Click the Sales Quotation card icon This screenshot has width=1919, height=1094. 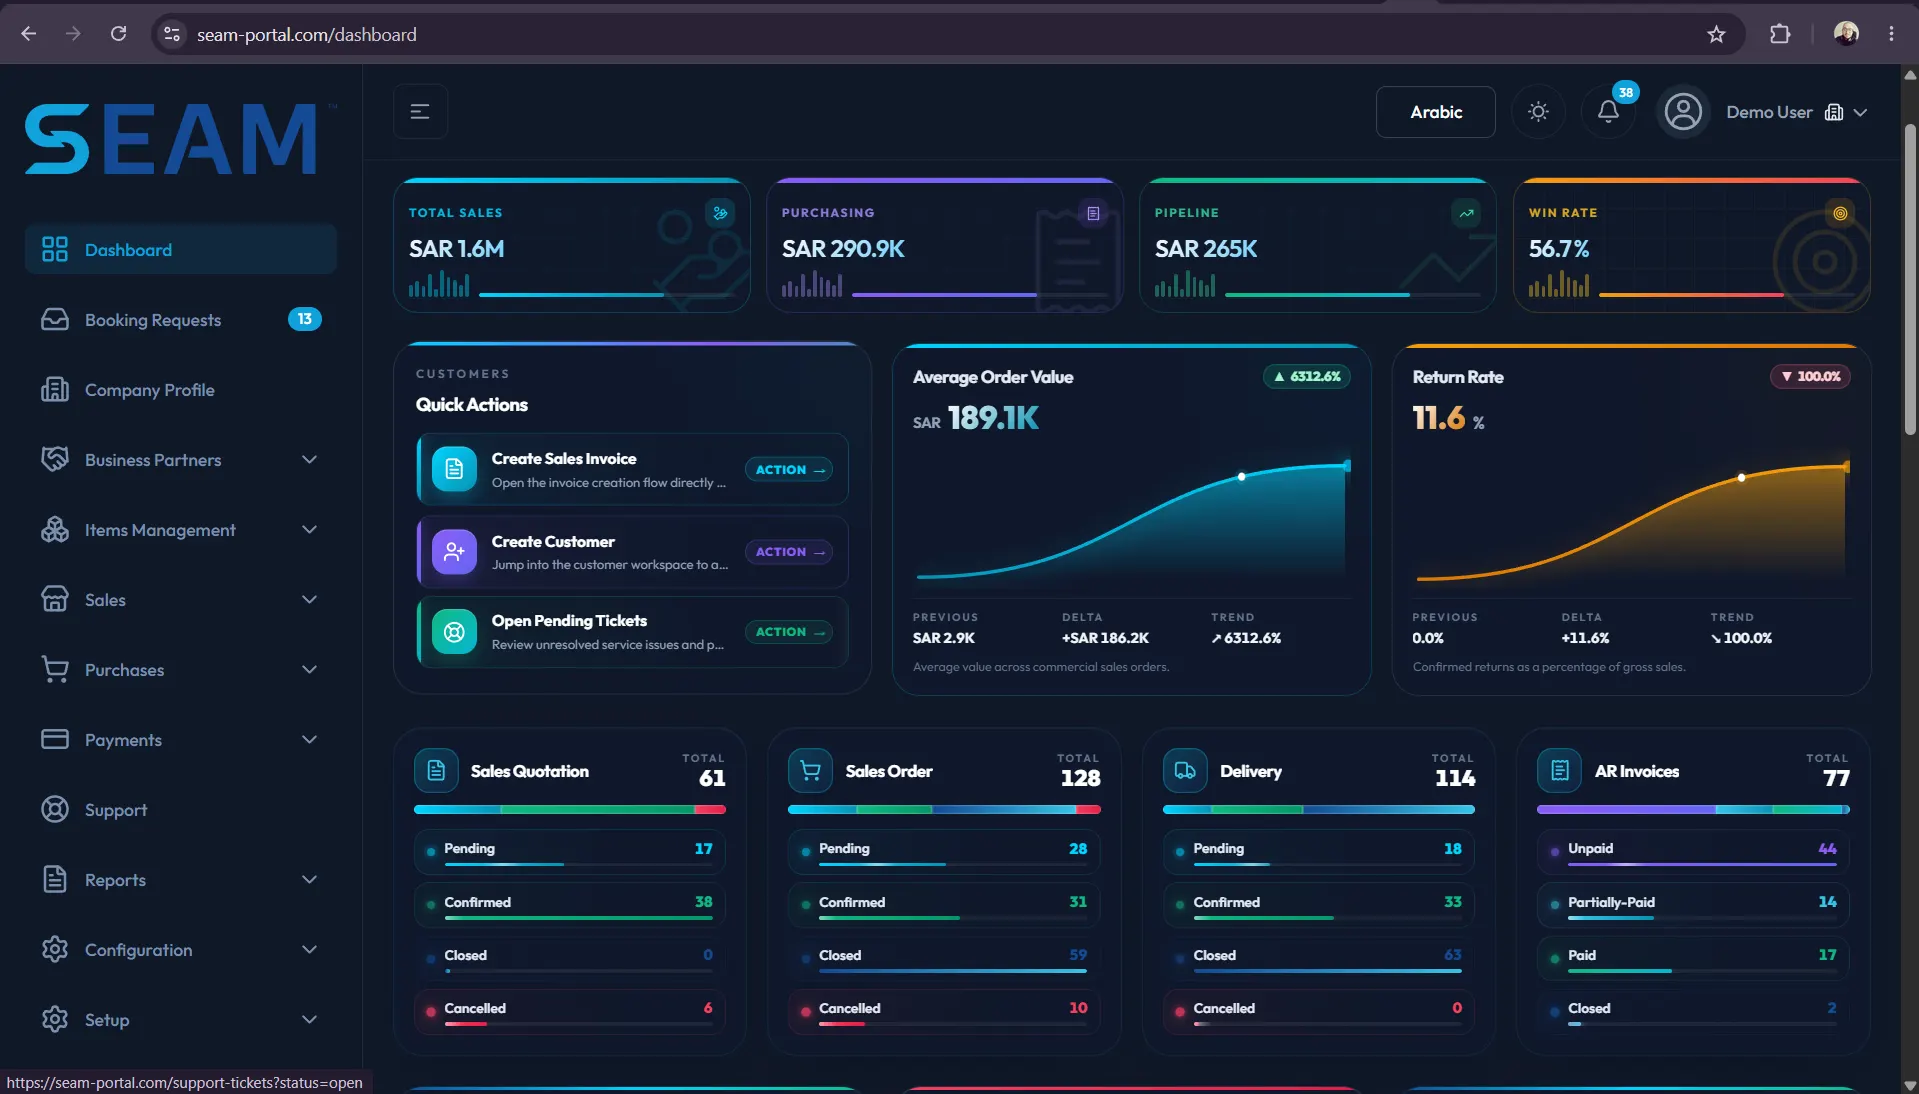[x=436, y=771]
